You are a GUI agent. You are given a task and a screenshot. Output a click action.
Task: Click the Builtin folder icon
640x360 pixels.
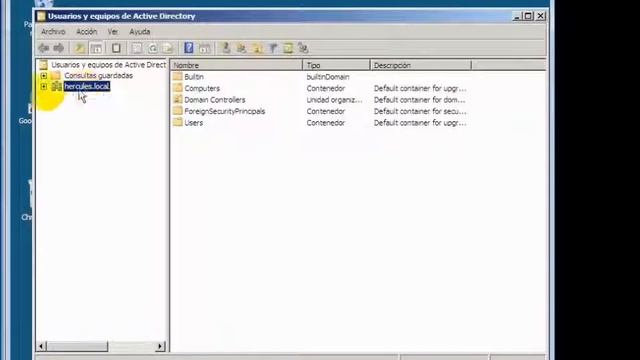click(x=178, y=76)
